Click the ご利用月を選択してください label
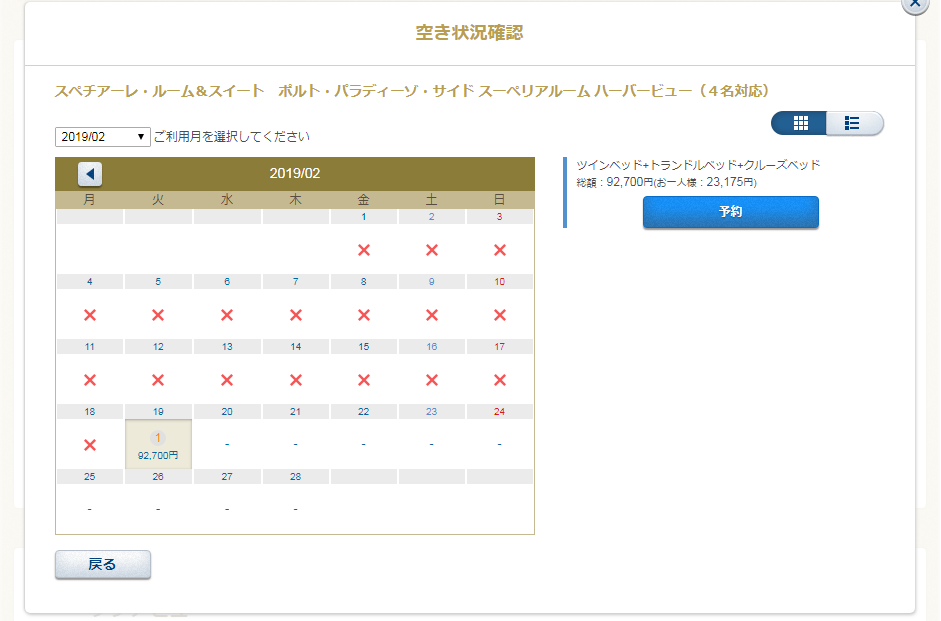This screenshot has height=621, width=941. [x=232, y=137]
